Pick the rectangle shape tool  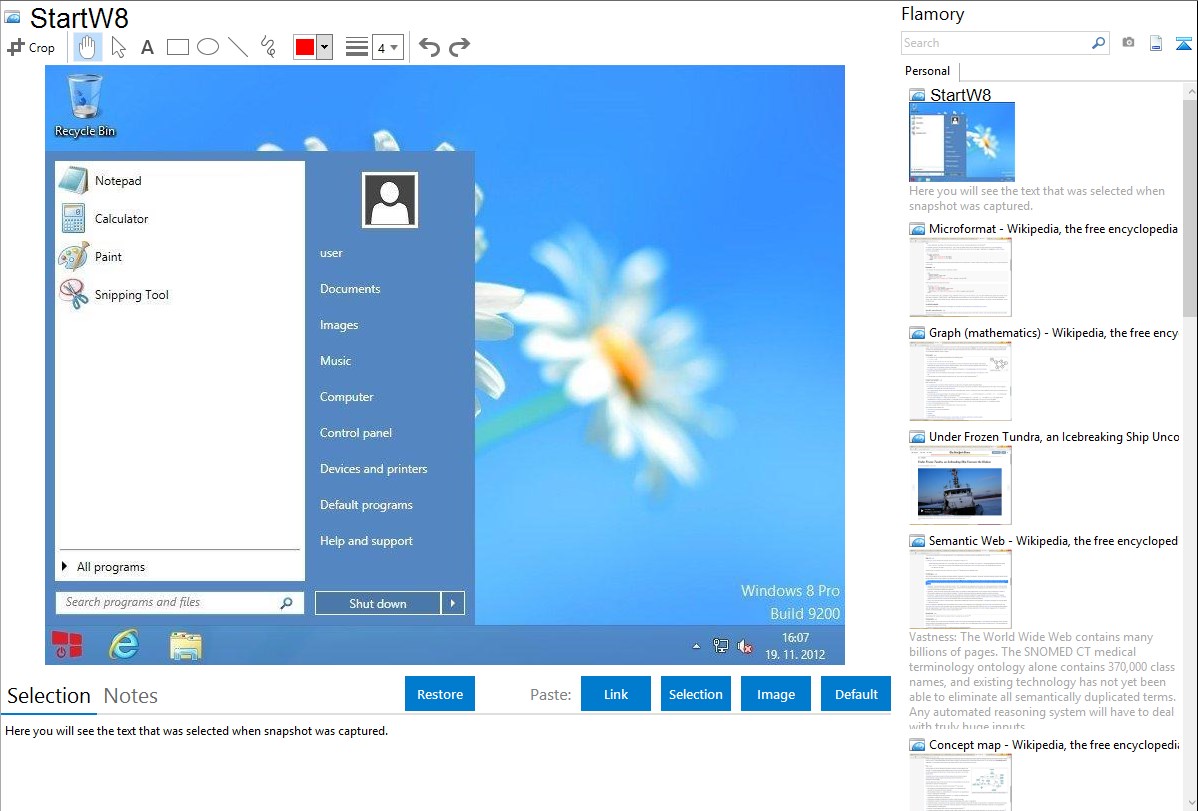(x=177, y=47)
